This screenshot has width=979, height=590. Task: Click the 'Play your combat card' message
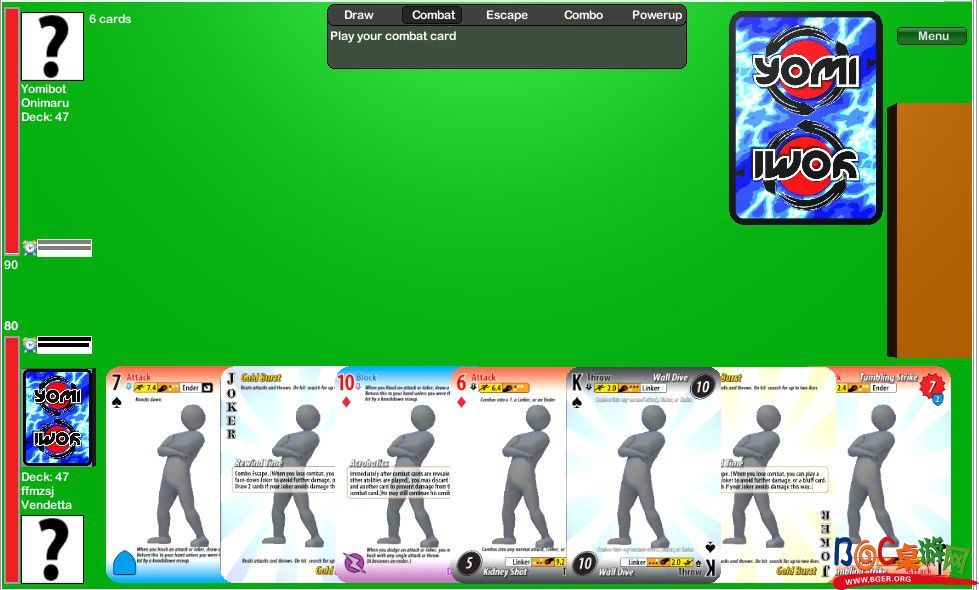(393, 36)
